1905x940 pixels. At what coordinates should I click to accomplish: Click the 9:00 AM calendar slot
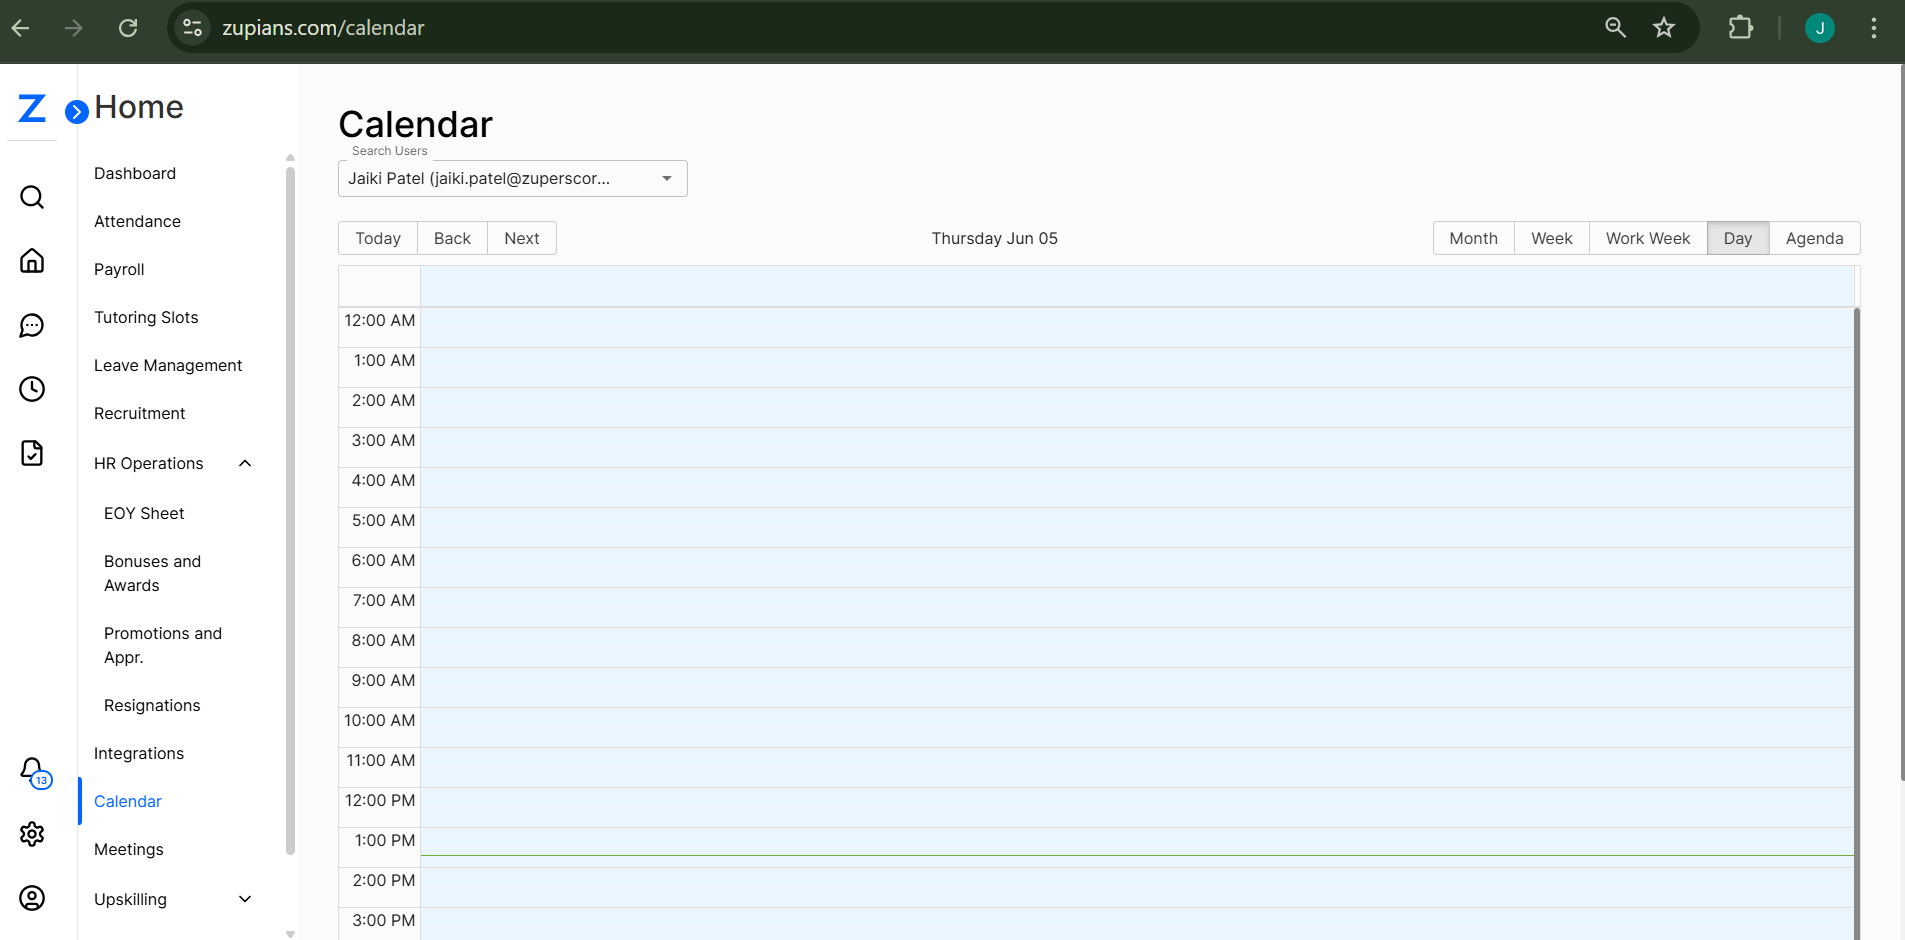(x=1100, y=688)
